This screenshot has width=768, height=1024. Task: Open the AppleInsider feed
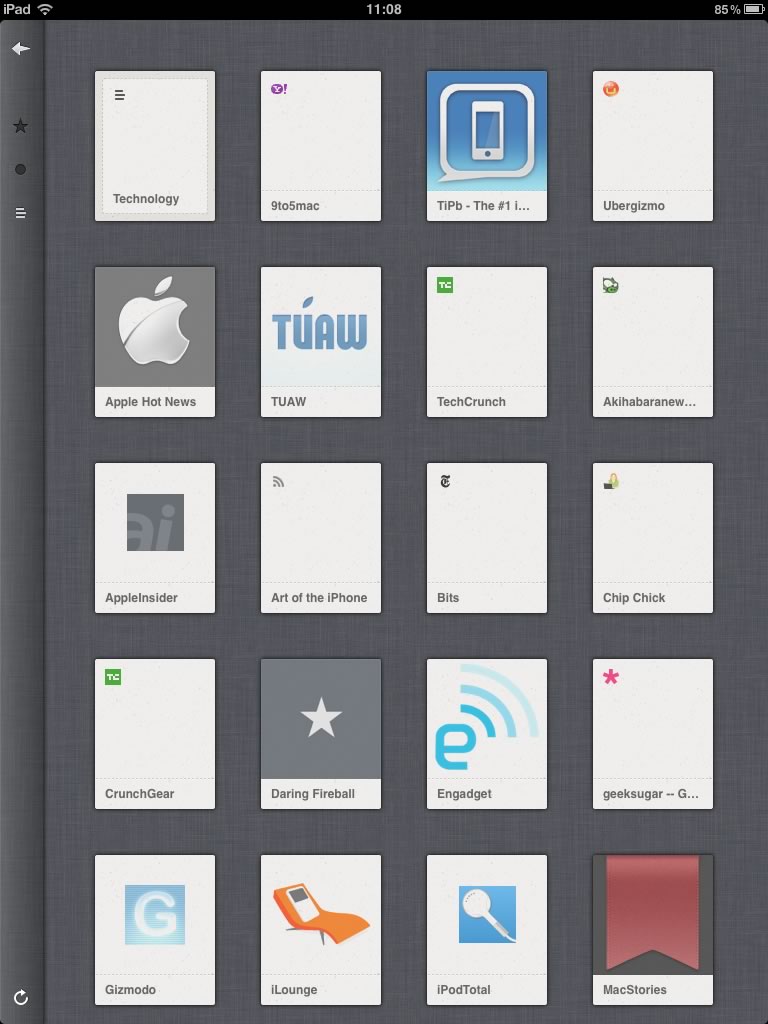pos(155,537)
